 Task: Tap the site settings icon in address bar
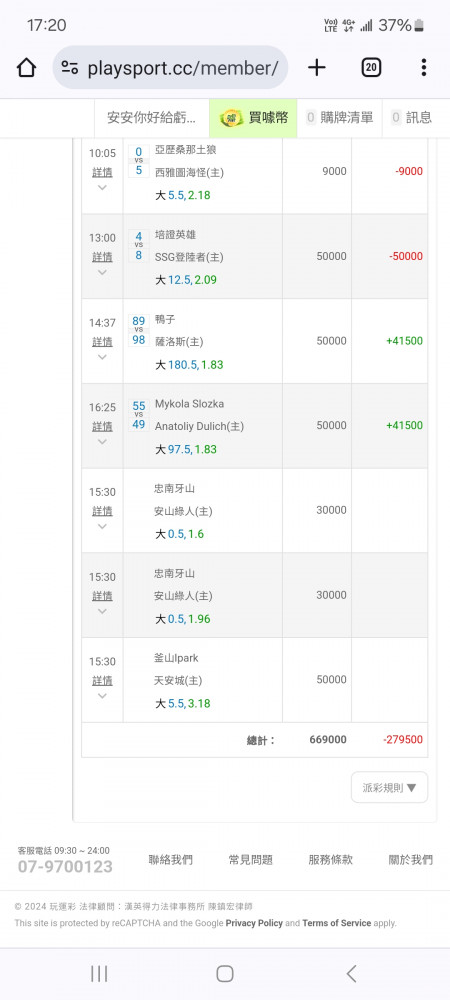[69, 68]
